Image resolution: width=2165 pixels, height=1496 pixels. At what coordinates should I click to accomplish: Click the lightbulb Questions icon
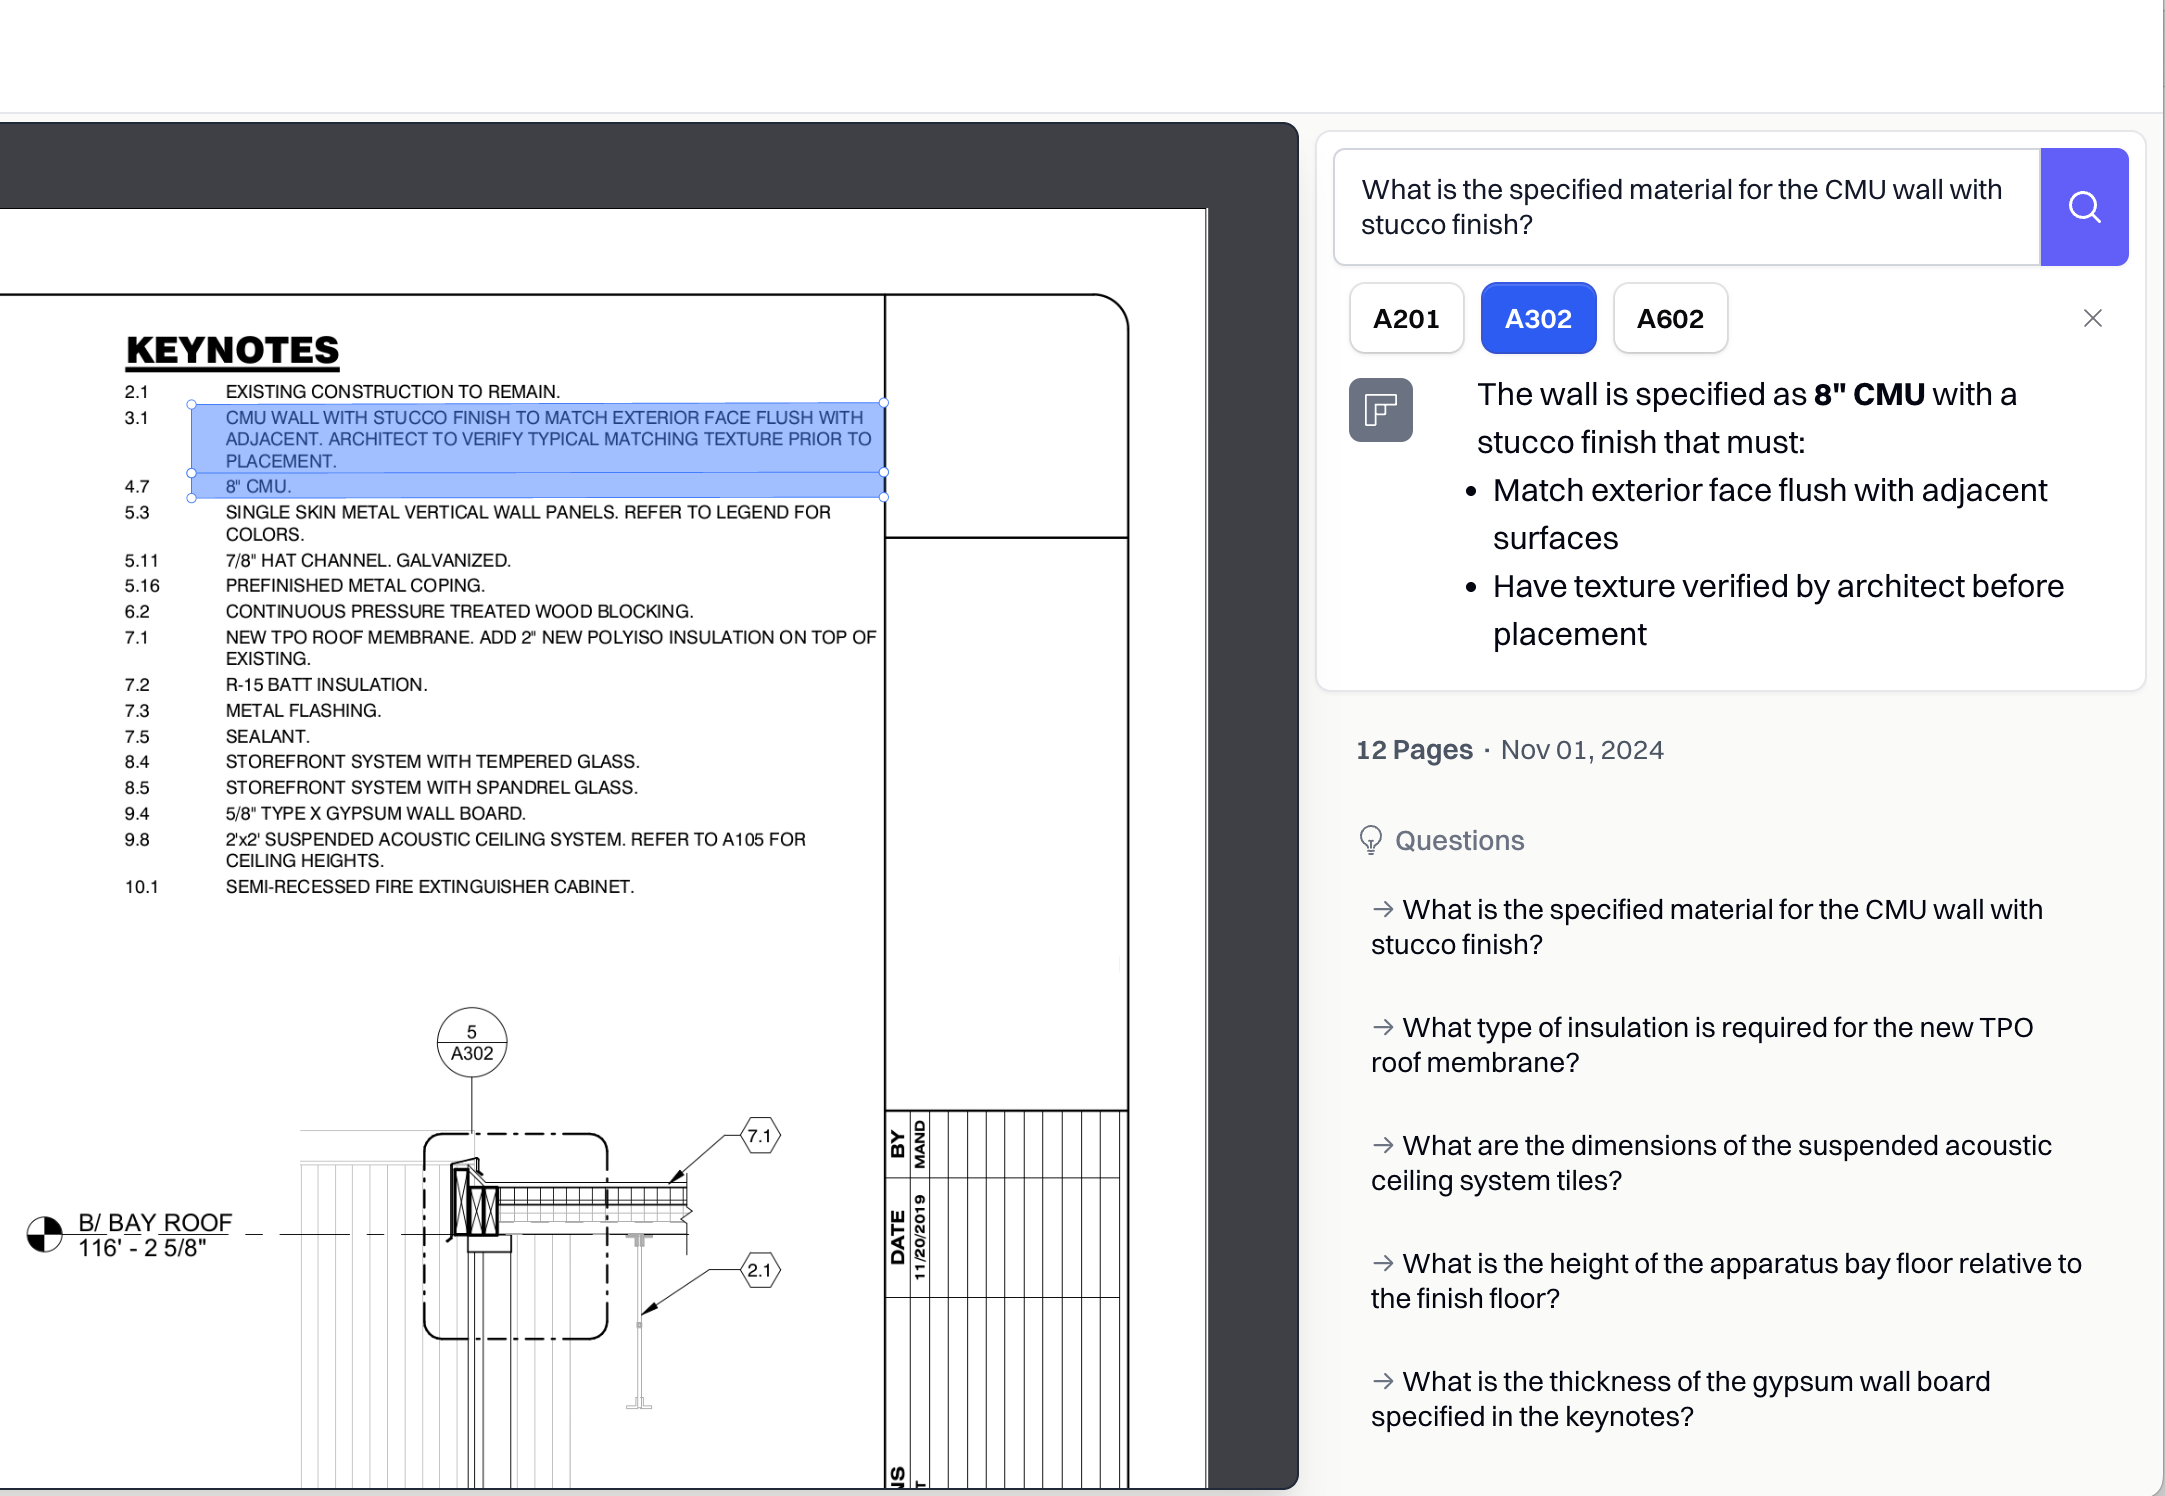[x=1370, y=840]
